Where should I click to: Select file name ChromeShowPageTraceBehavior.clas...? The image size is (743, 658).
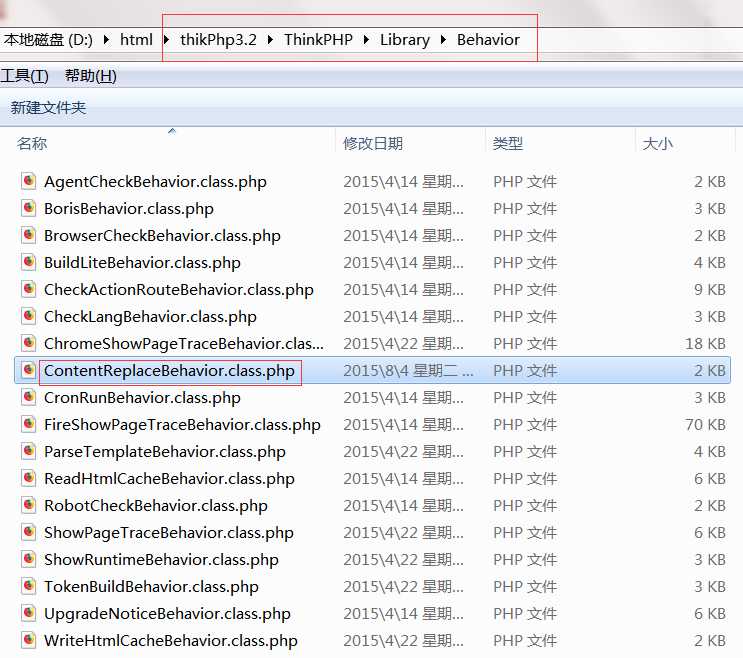click(184, 343)
